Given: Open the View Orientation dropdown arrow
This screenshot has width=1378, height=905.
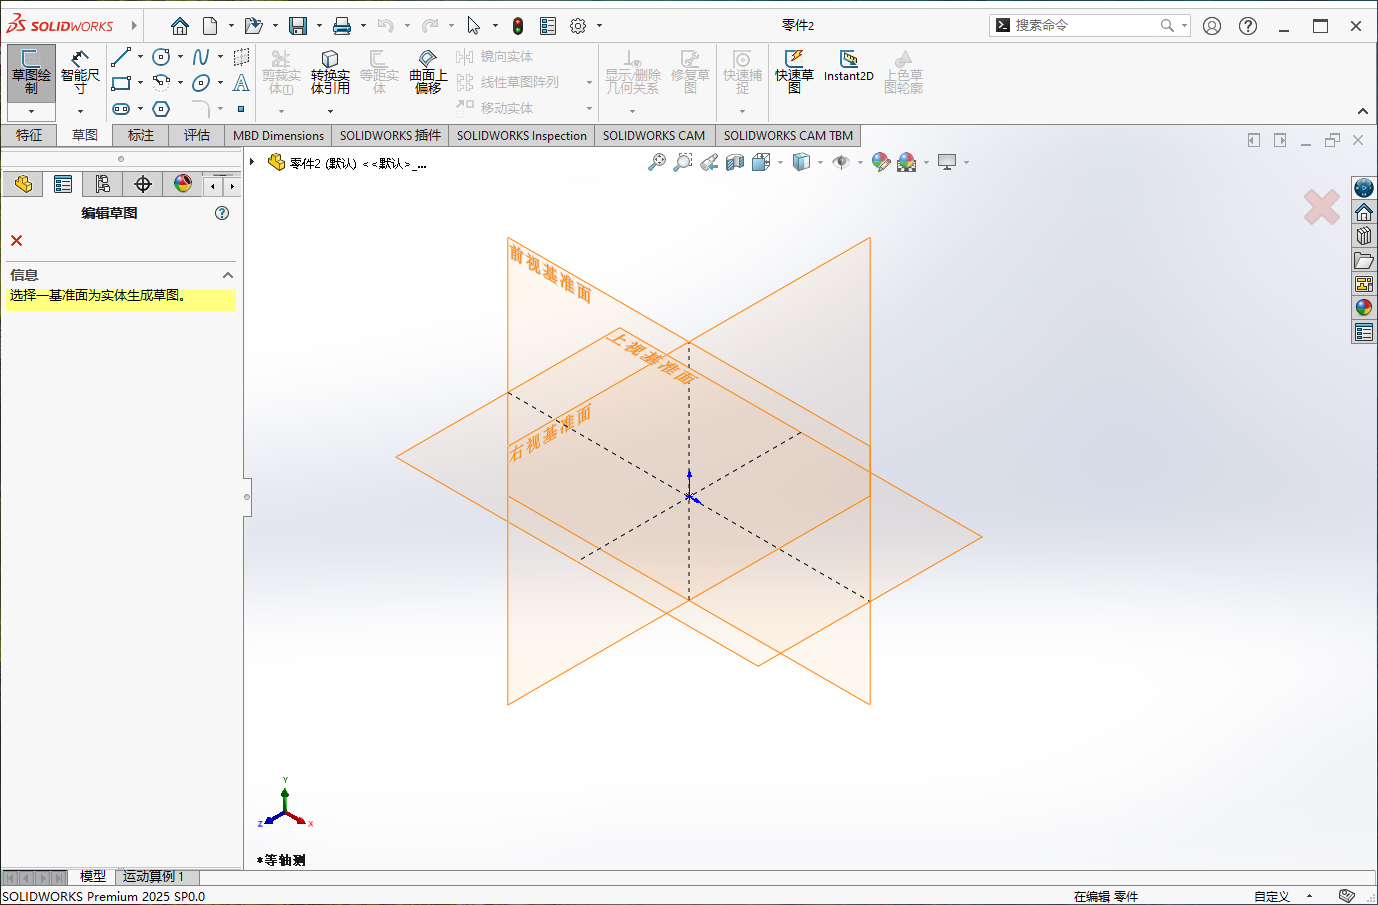Looking at the screenshot, I should 781,162.
